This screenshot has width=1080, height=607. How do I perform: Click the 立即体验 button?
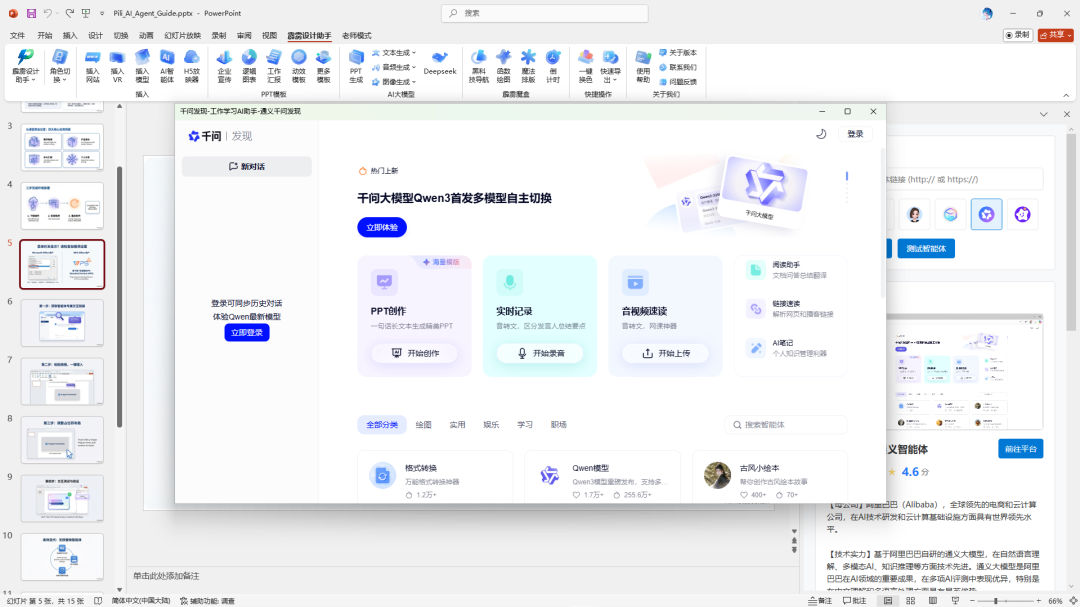382,227
